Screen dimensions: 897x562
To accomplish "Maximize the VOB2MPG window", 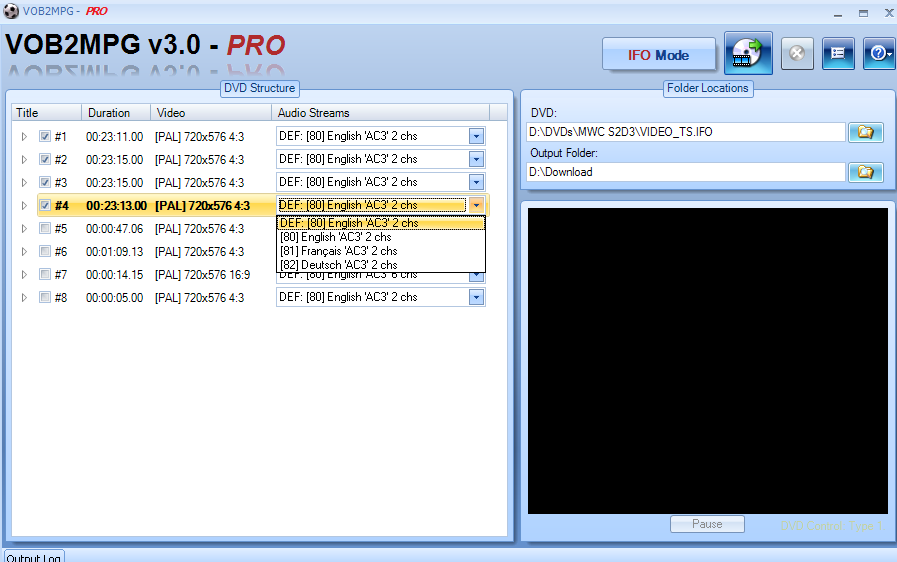I will click(863, 13).
